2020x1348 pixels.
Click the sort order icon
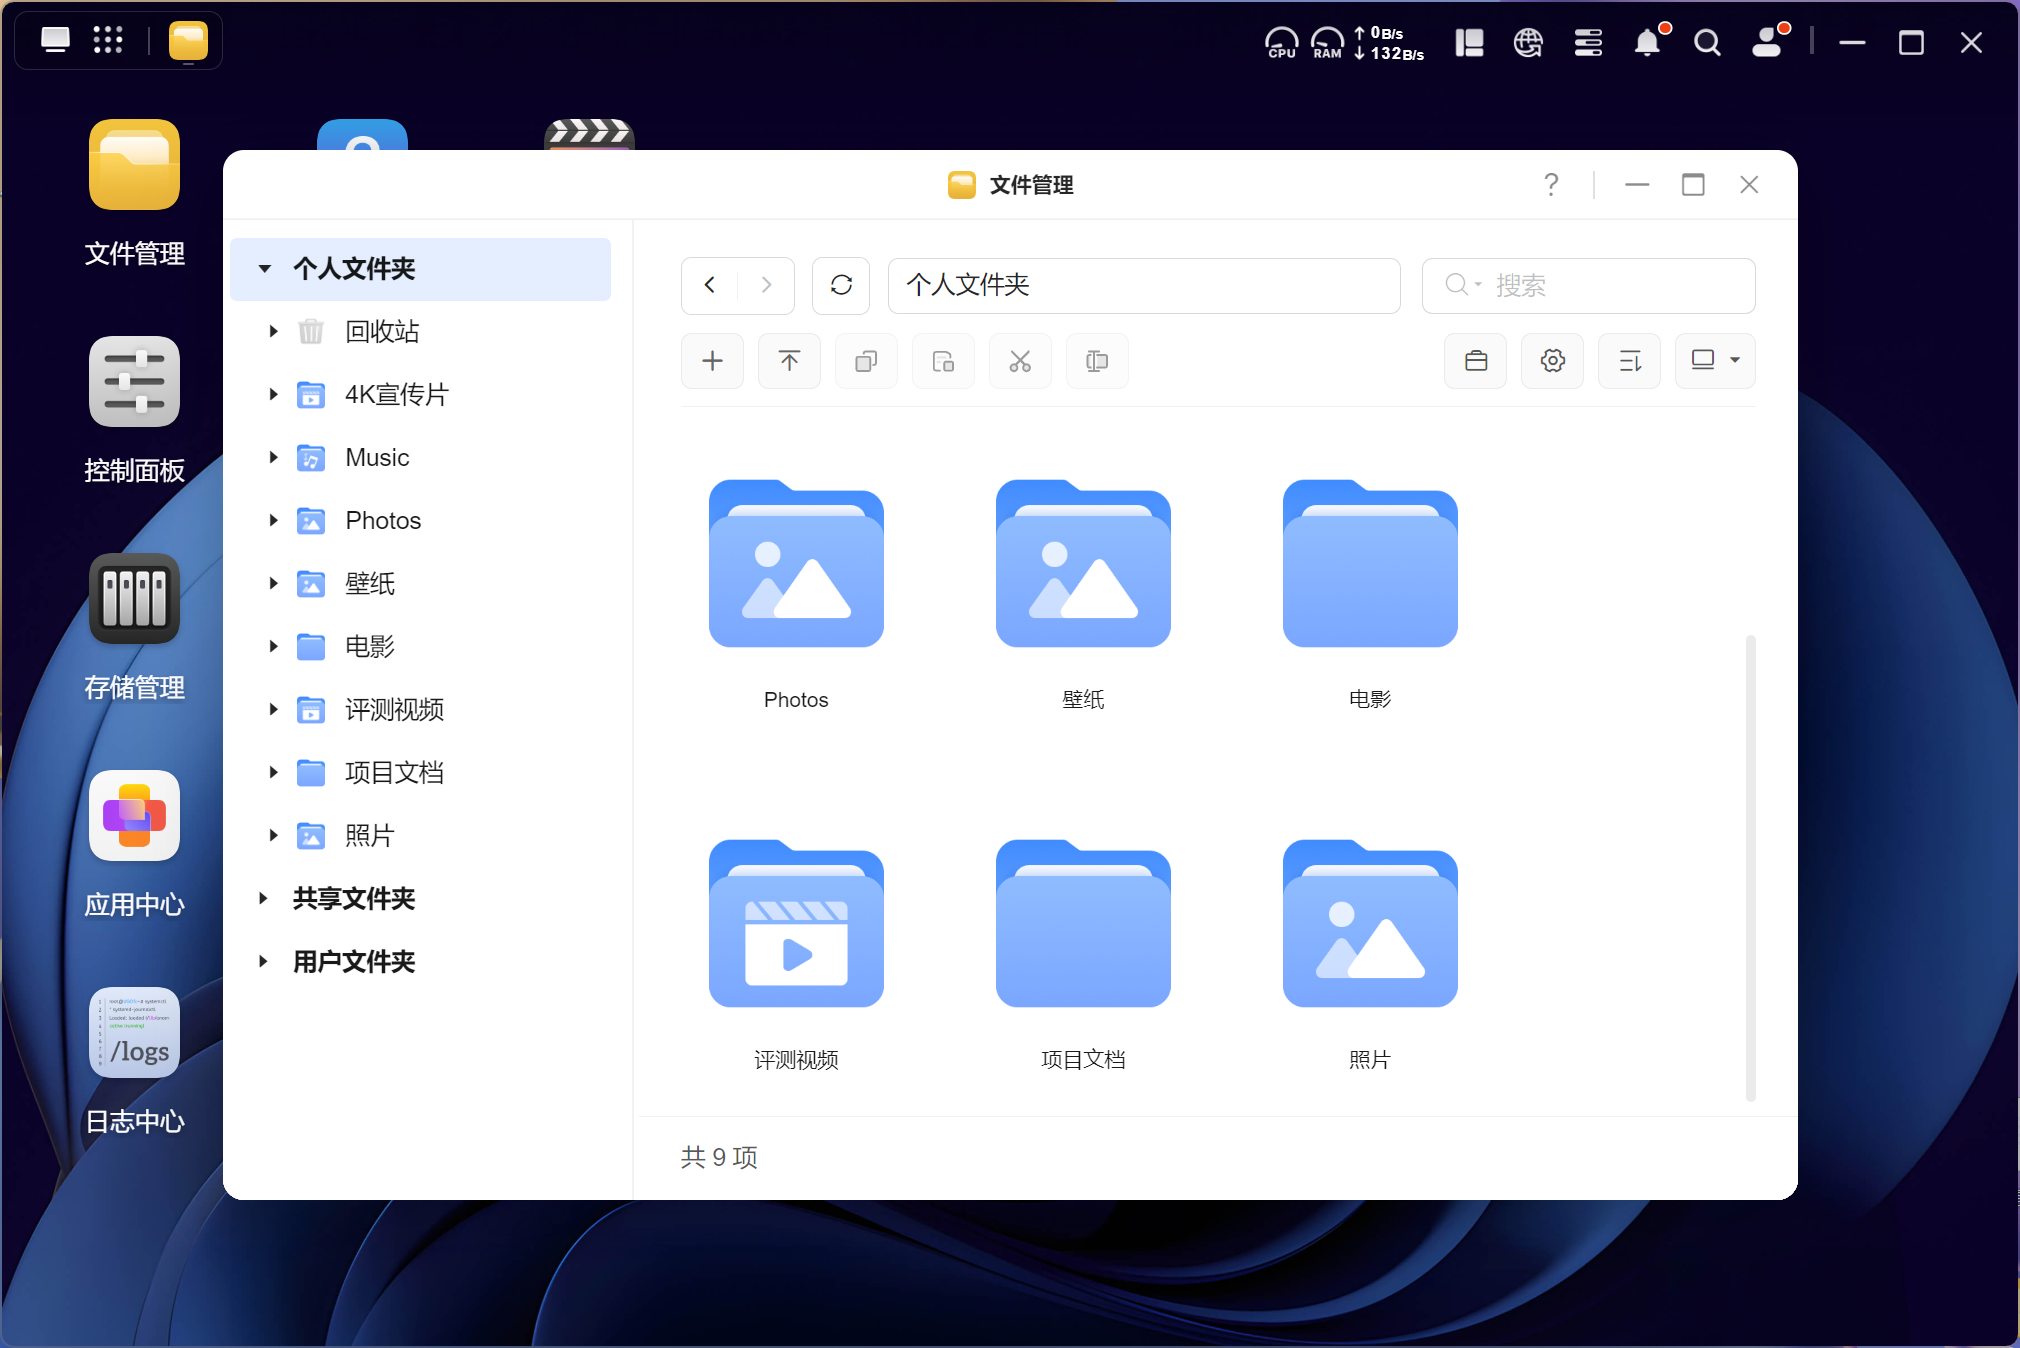1629,361
